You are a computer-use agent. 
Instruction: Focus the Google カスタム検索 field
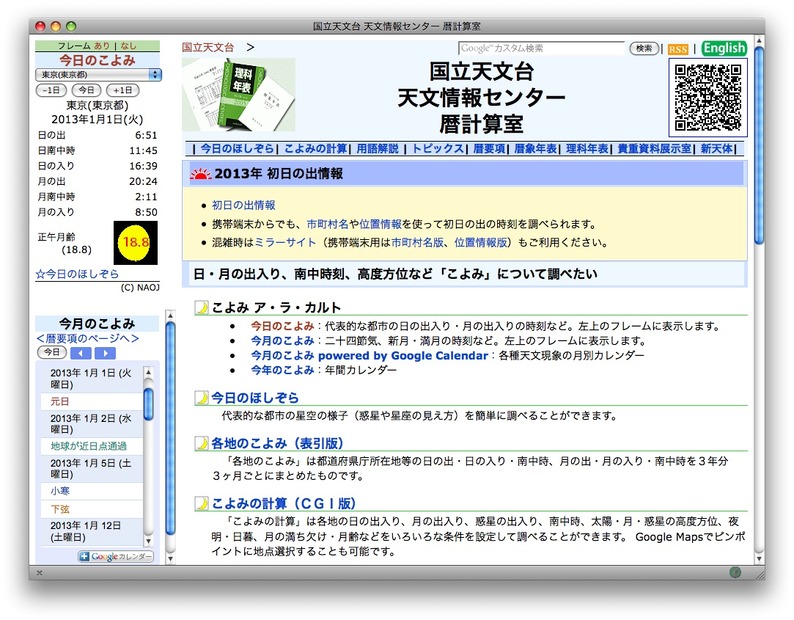click(541, 48)
